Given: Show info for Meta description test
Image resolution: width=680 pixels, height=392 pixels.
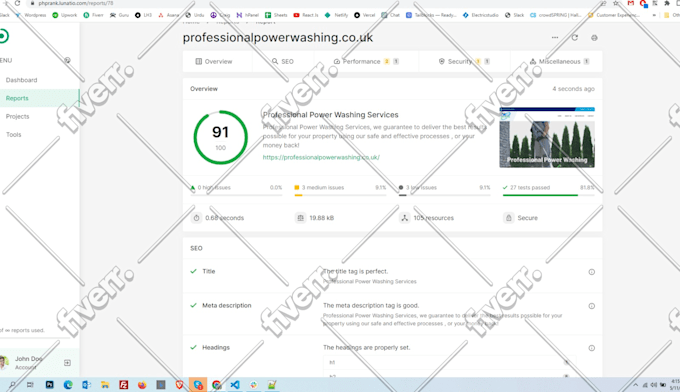Looking at the screenshot, I should coord(592,306).
